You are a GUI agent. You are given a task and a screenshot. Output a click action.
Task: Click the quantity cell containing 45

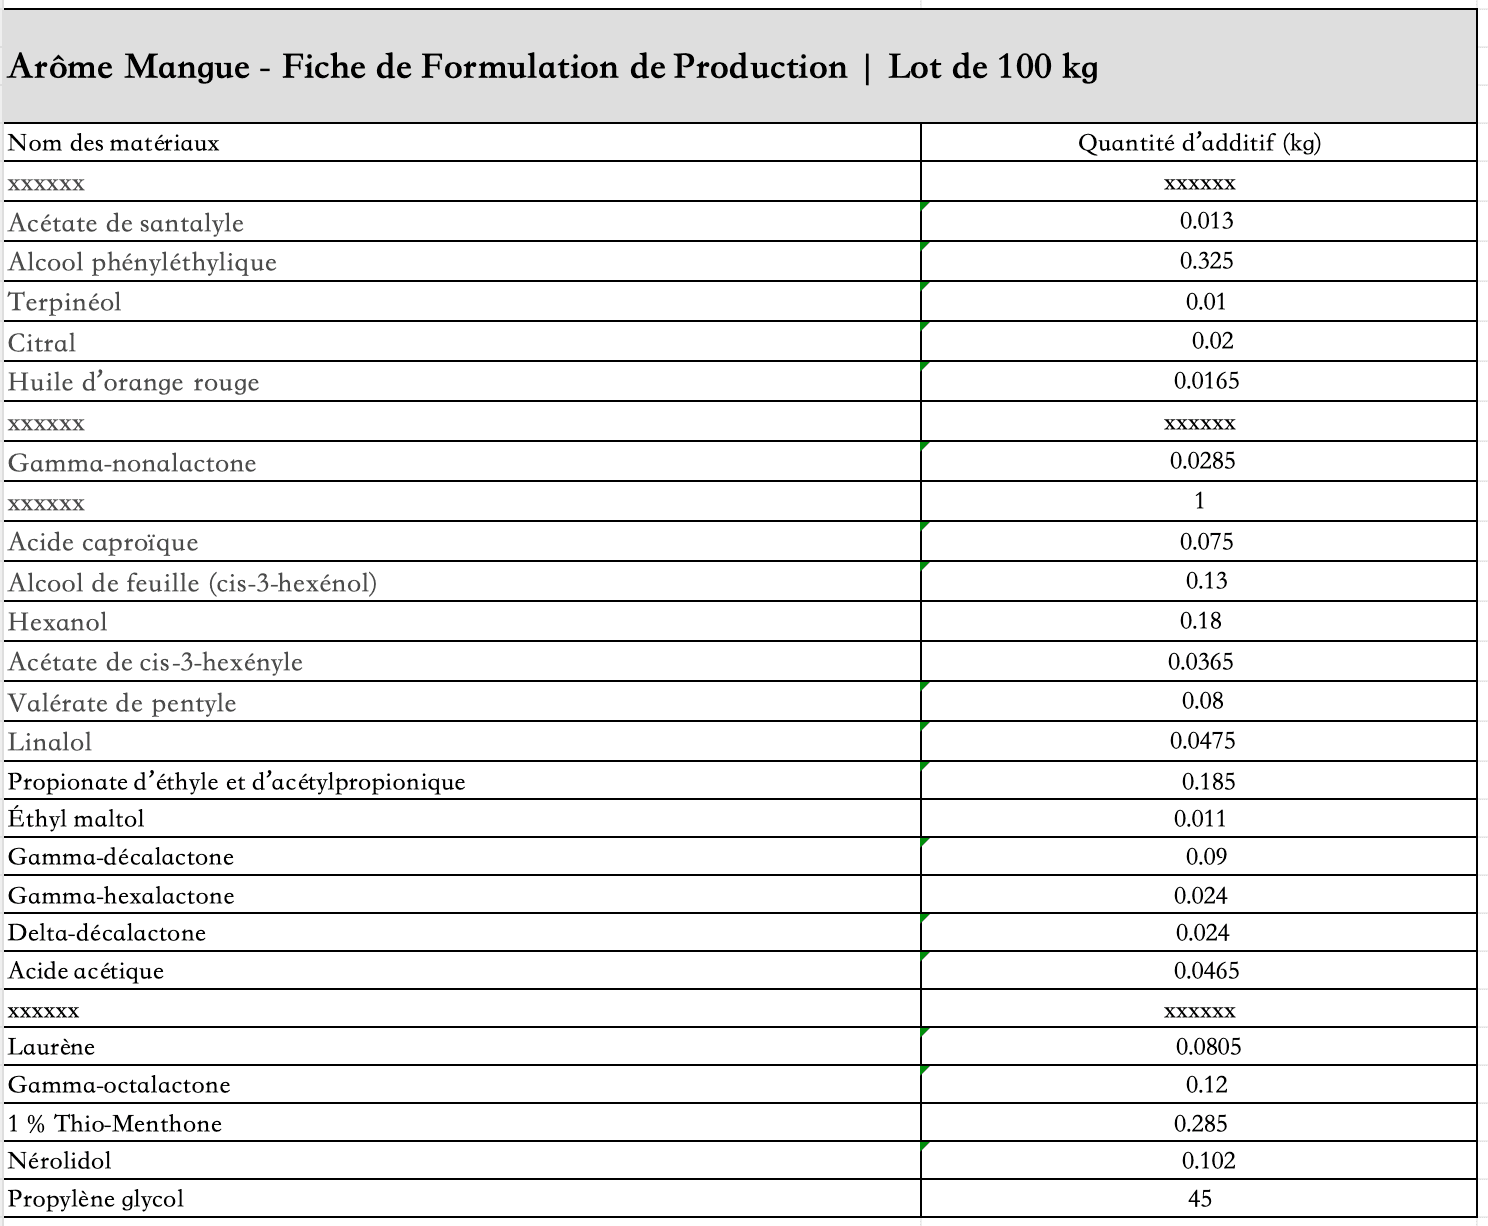point(1199,1198)
